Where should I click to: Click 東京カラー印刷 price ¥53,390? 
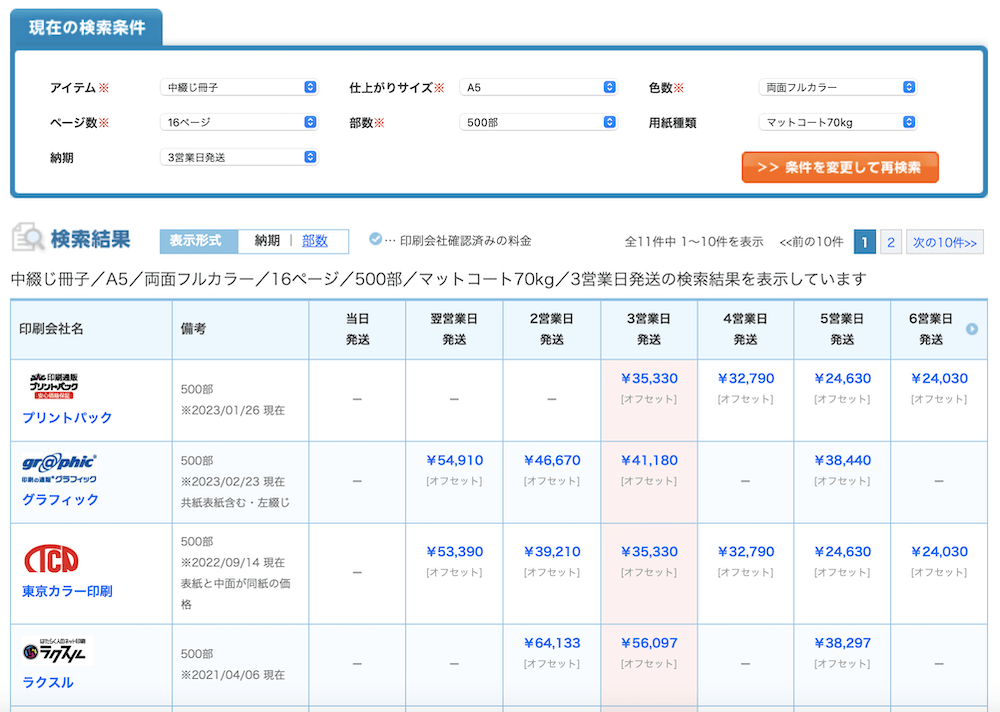point(455,551)
